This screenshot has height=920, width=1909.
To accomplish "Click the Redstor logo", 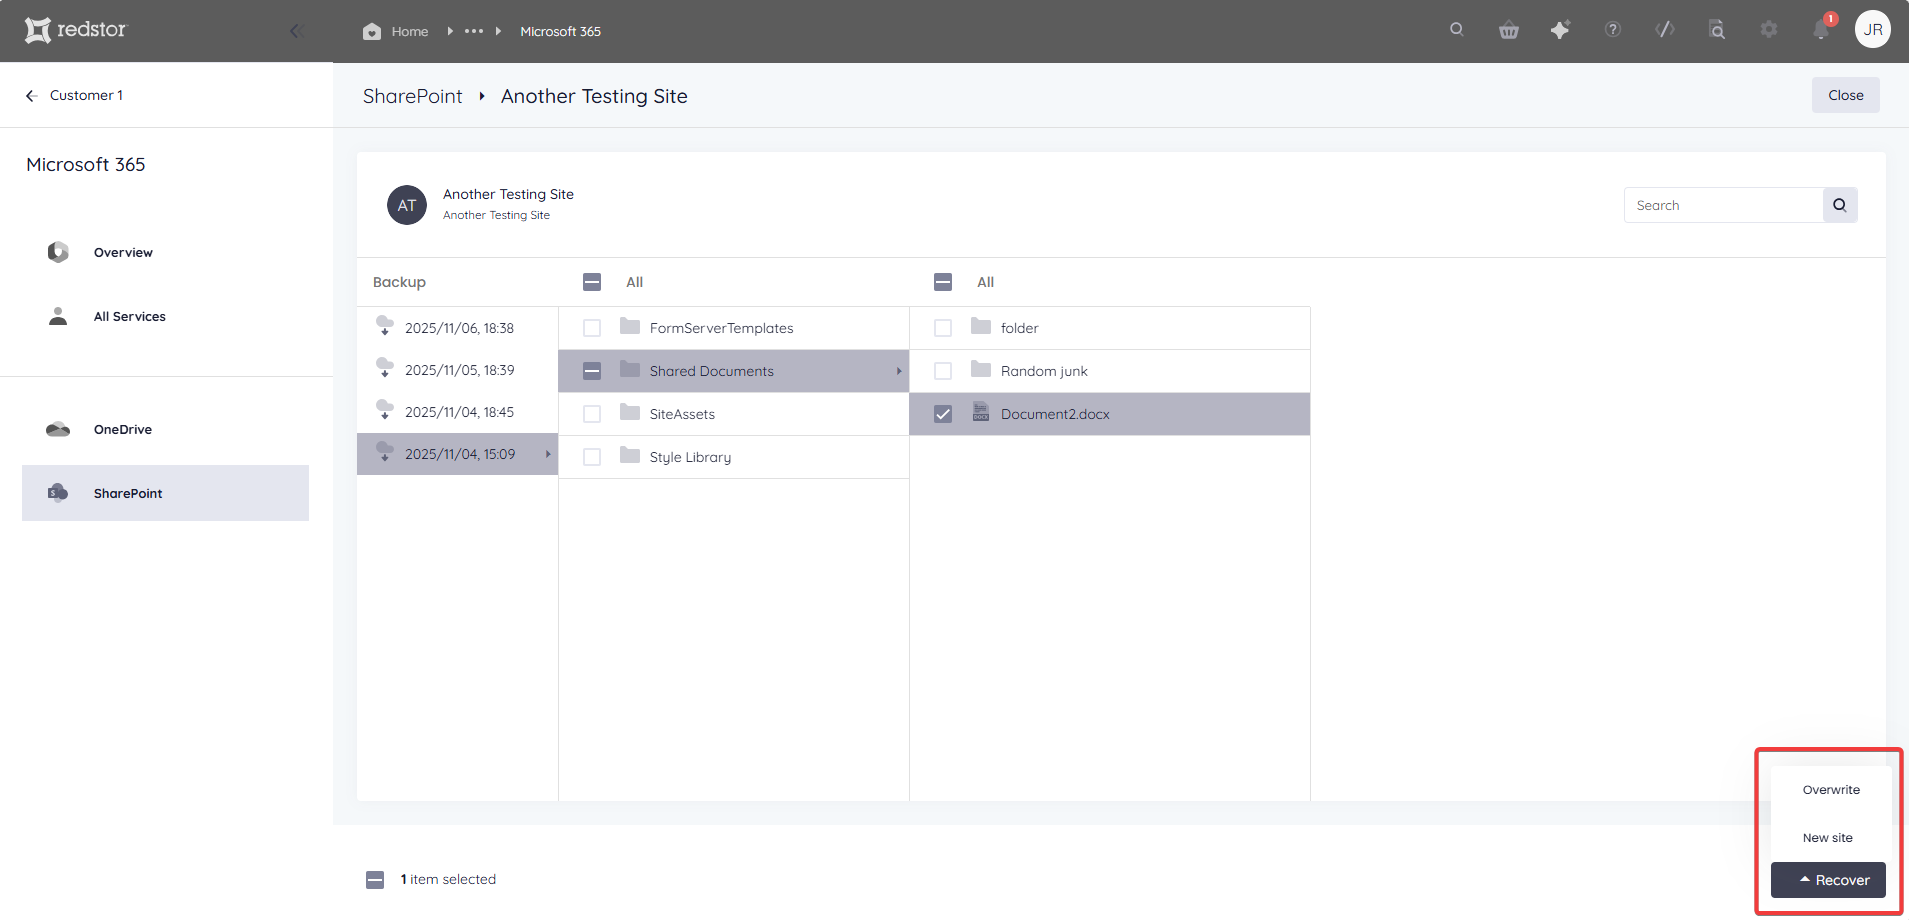I will point(76,30).
